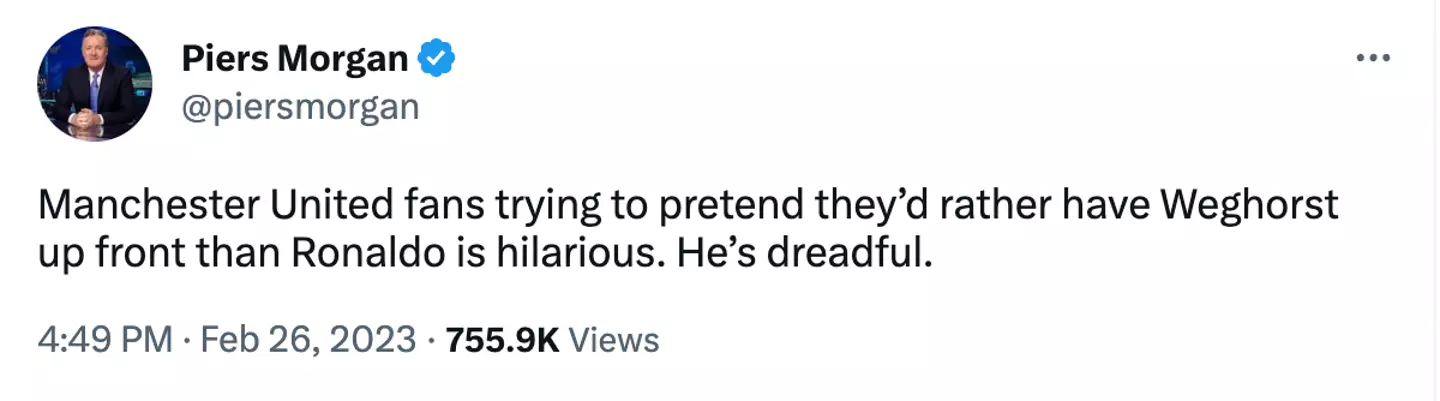This screenshot has height=401, width=1440.
Task: Click the Feb 26, 2023 date
Action: (308, 340)
